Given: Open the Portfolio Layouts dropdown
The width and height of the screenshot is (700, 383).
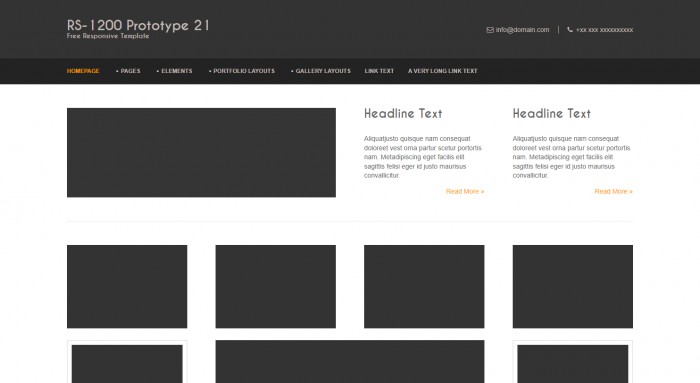Looking at the screenshot, I should tap(242, 71).
